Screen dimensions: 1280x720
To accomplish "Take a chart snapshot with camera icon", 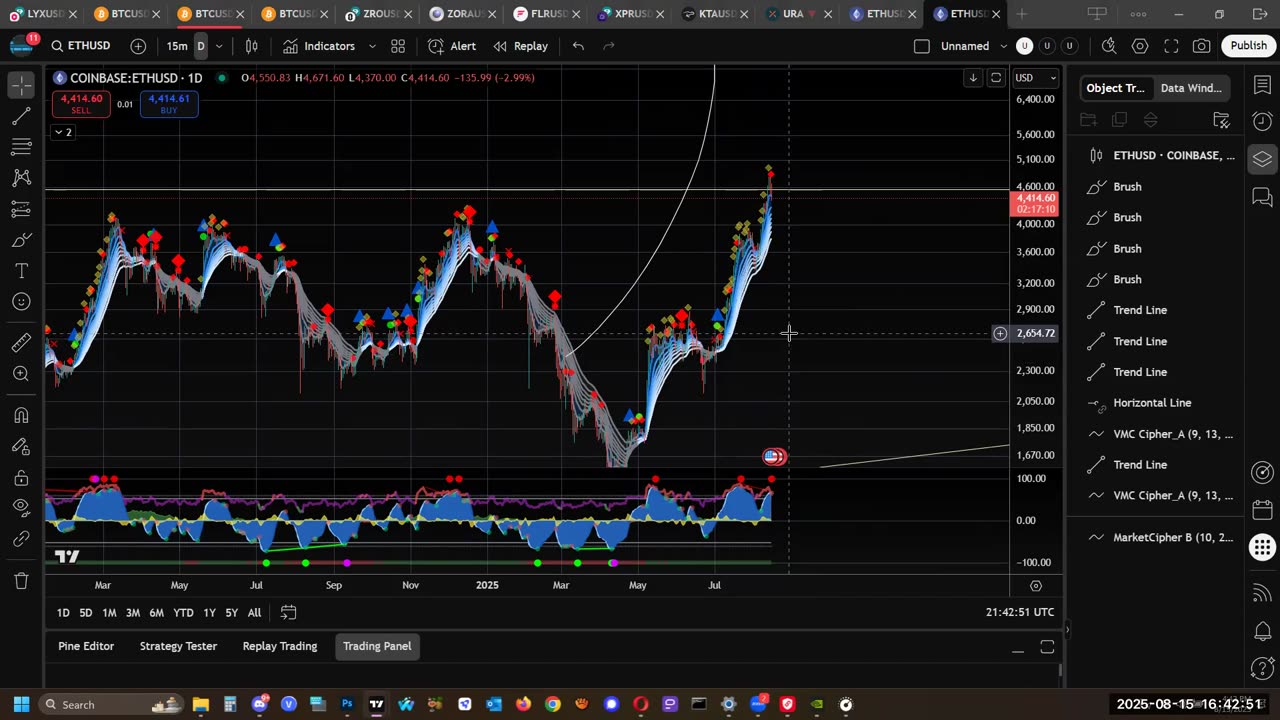I will (1201, 46).
